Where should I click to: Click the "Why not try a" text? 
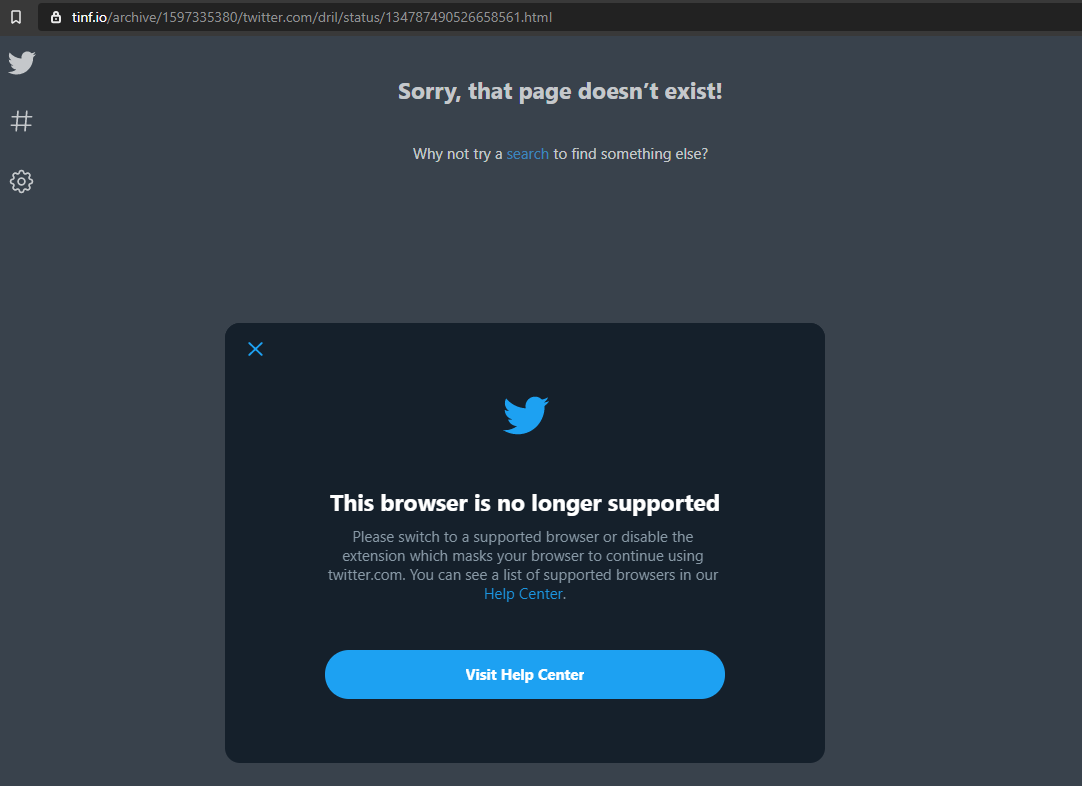[x=458, y=154]
